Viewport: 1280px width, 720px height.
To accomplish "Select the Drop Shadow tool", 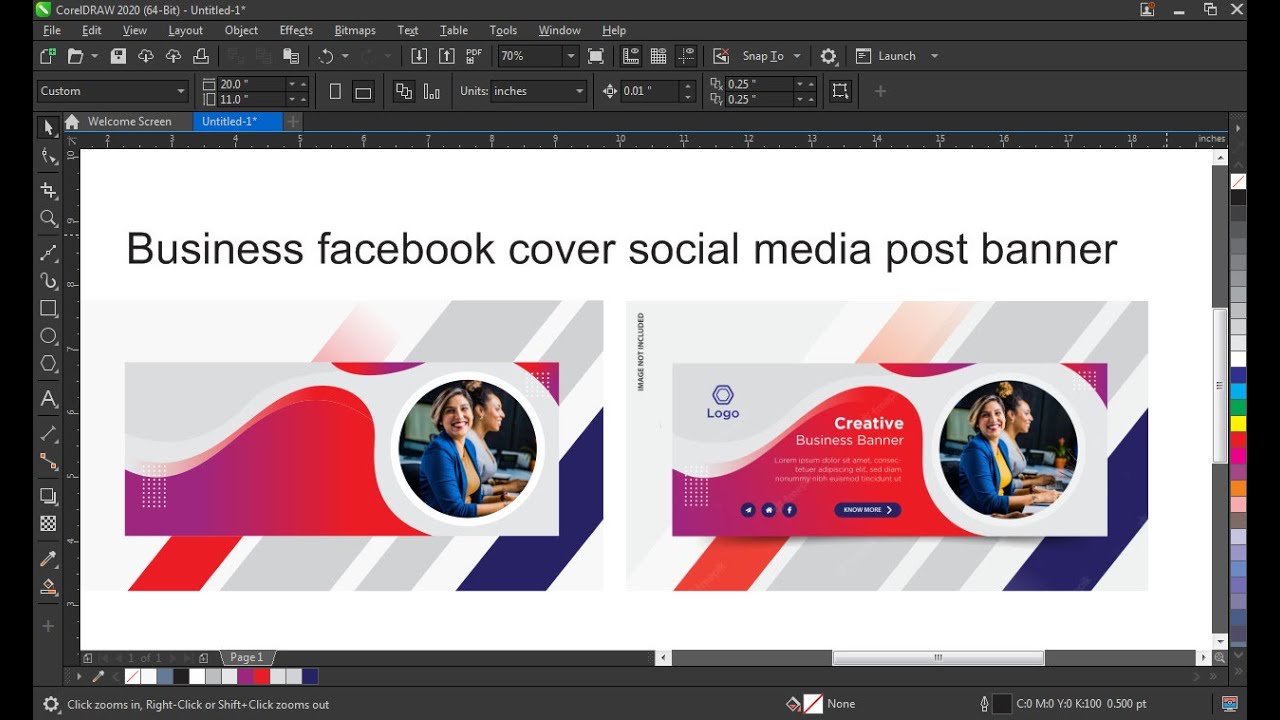I will click(48, 495).
